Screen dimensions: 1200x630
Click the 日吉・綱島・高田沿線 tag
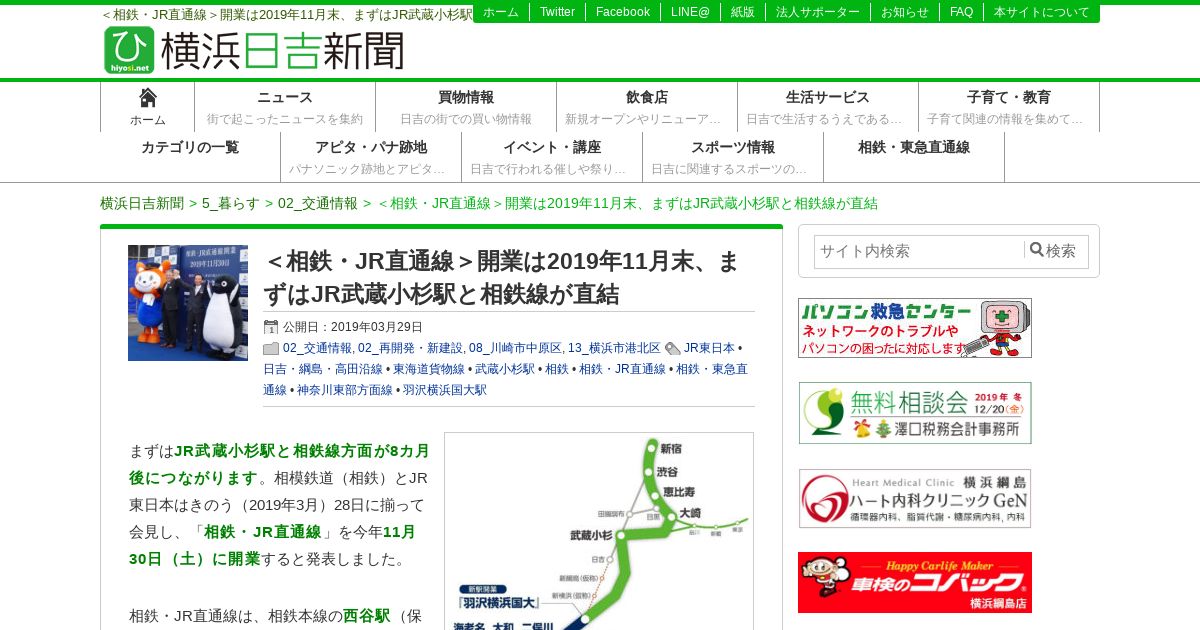pyautogui.click(x=325, y=369)
